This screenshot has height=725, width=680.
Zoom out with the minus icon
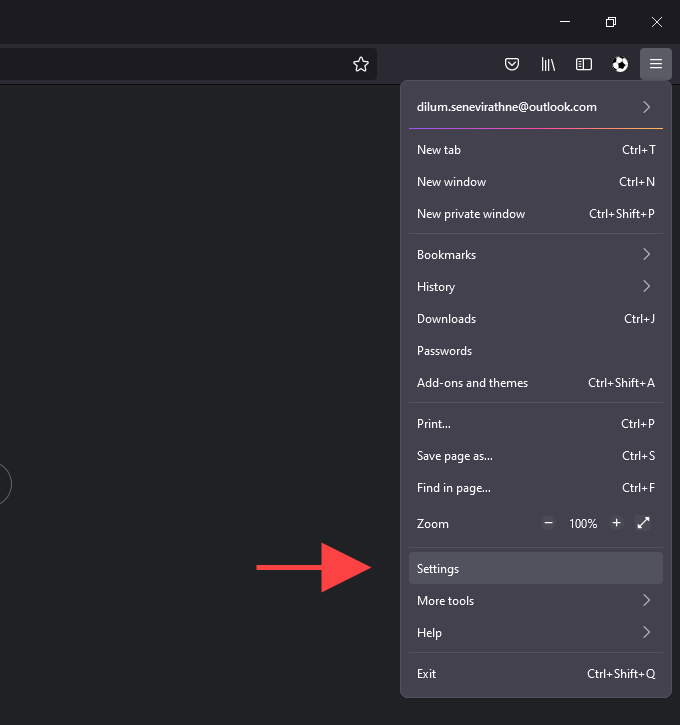click(548, 523)
